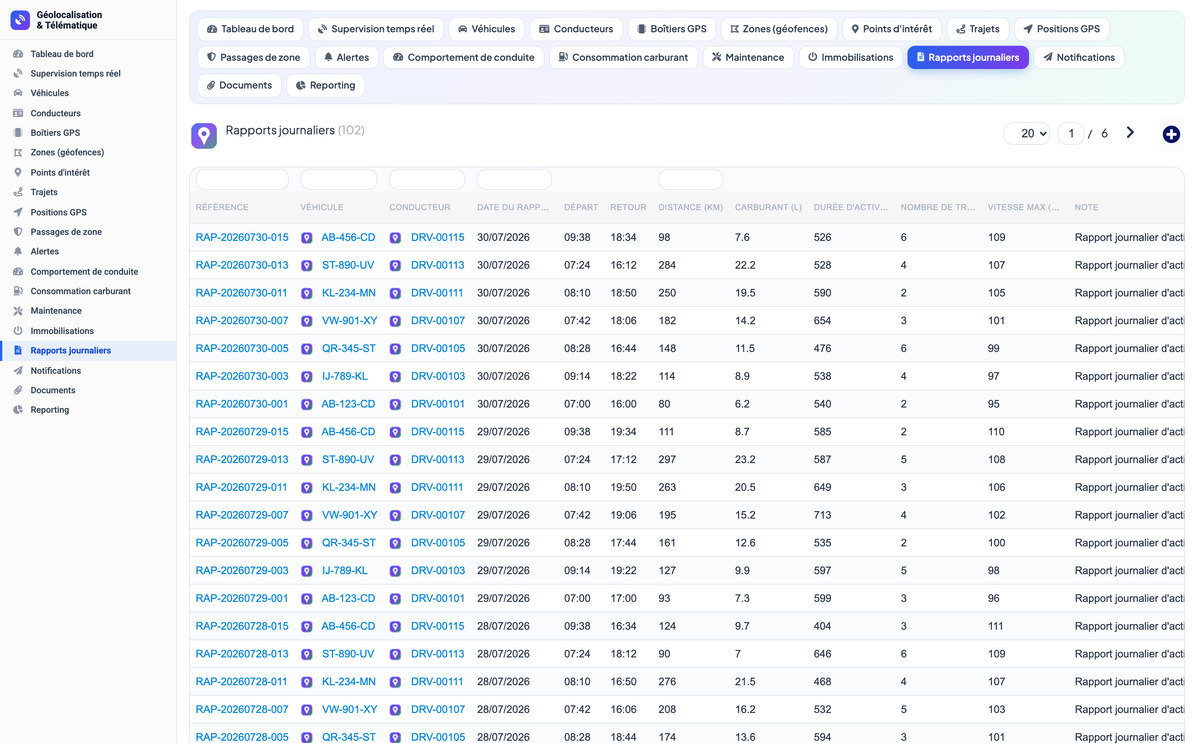Open report link RAP-20260728-011
Screen dimensions: 1200x743
tap(242, 682)
